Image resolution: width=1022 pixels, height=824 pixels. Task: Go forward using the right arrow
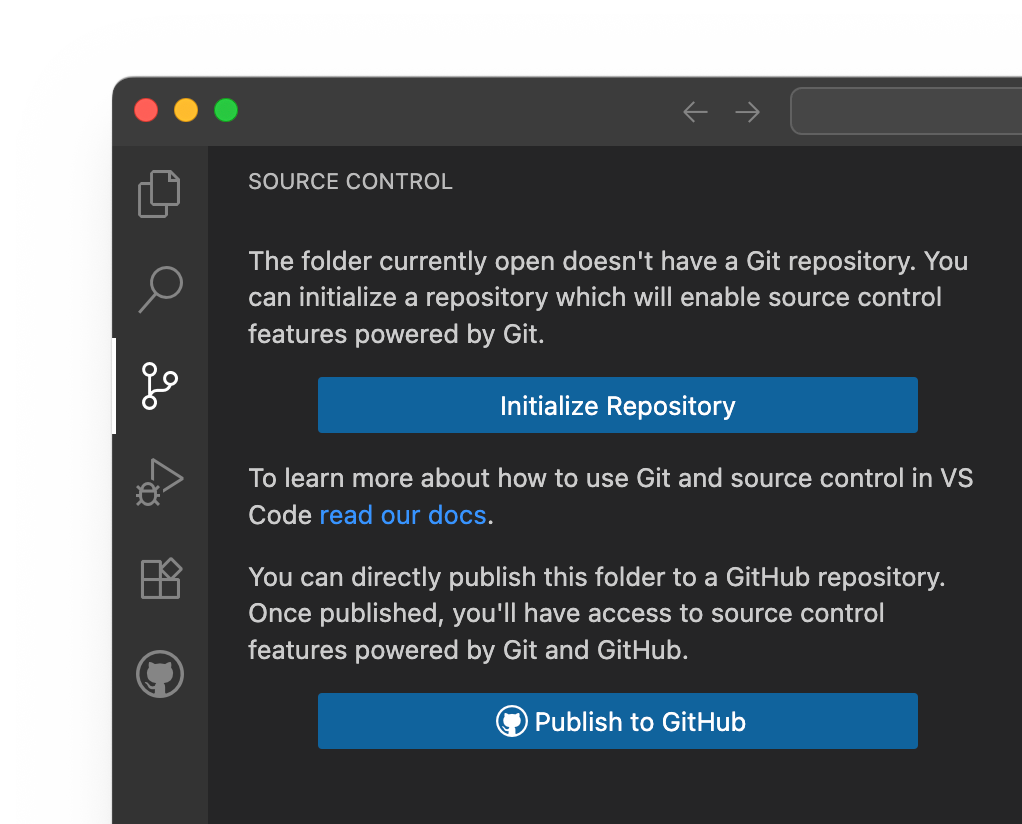tap(747, 112)
